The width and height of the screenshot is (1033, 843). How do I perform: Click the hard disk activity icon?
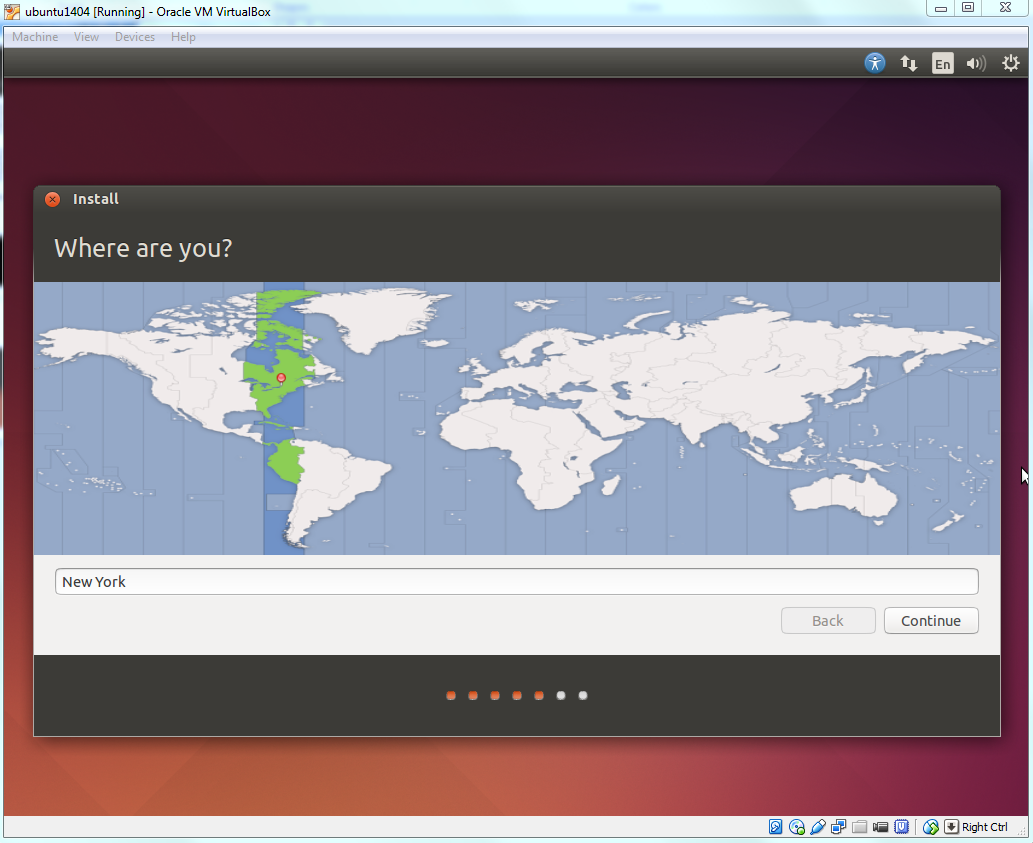pos(776,827)
